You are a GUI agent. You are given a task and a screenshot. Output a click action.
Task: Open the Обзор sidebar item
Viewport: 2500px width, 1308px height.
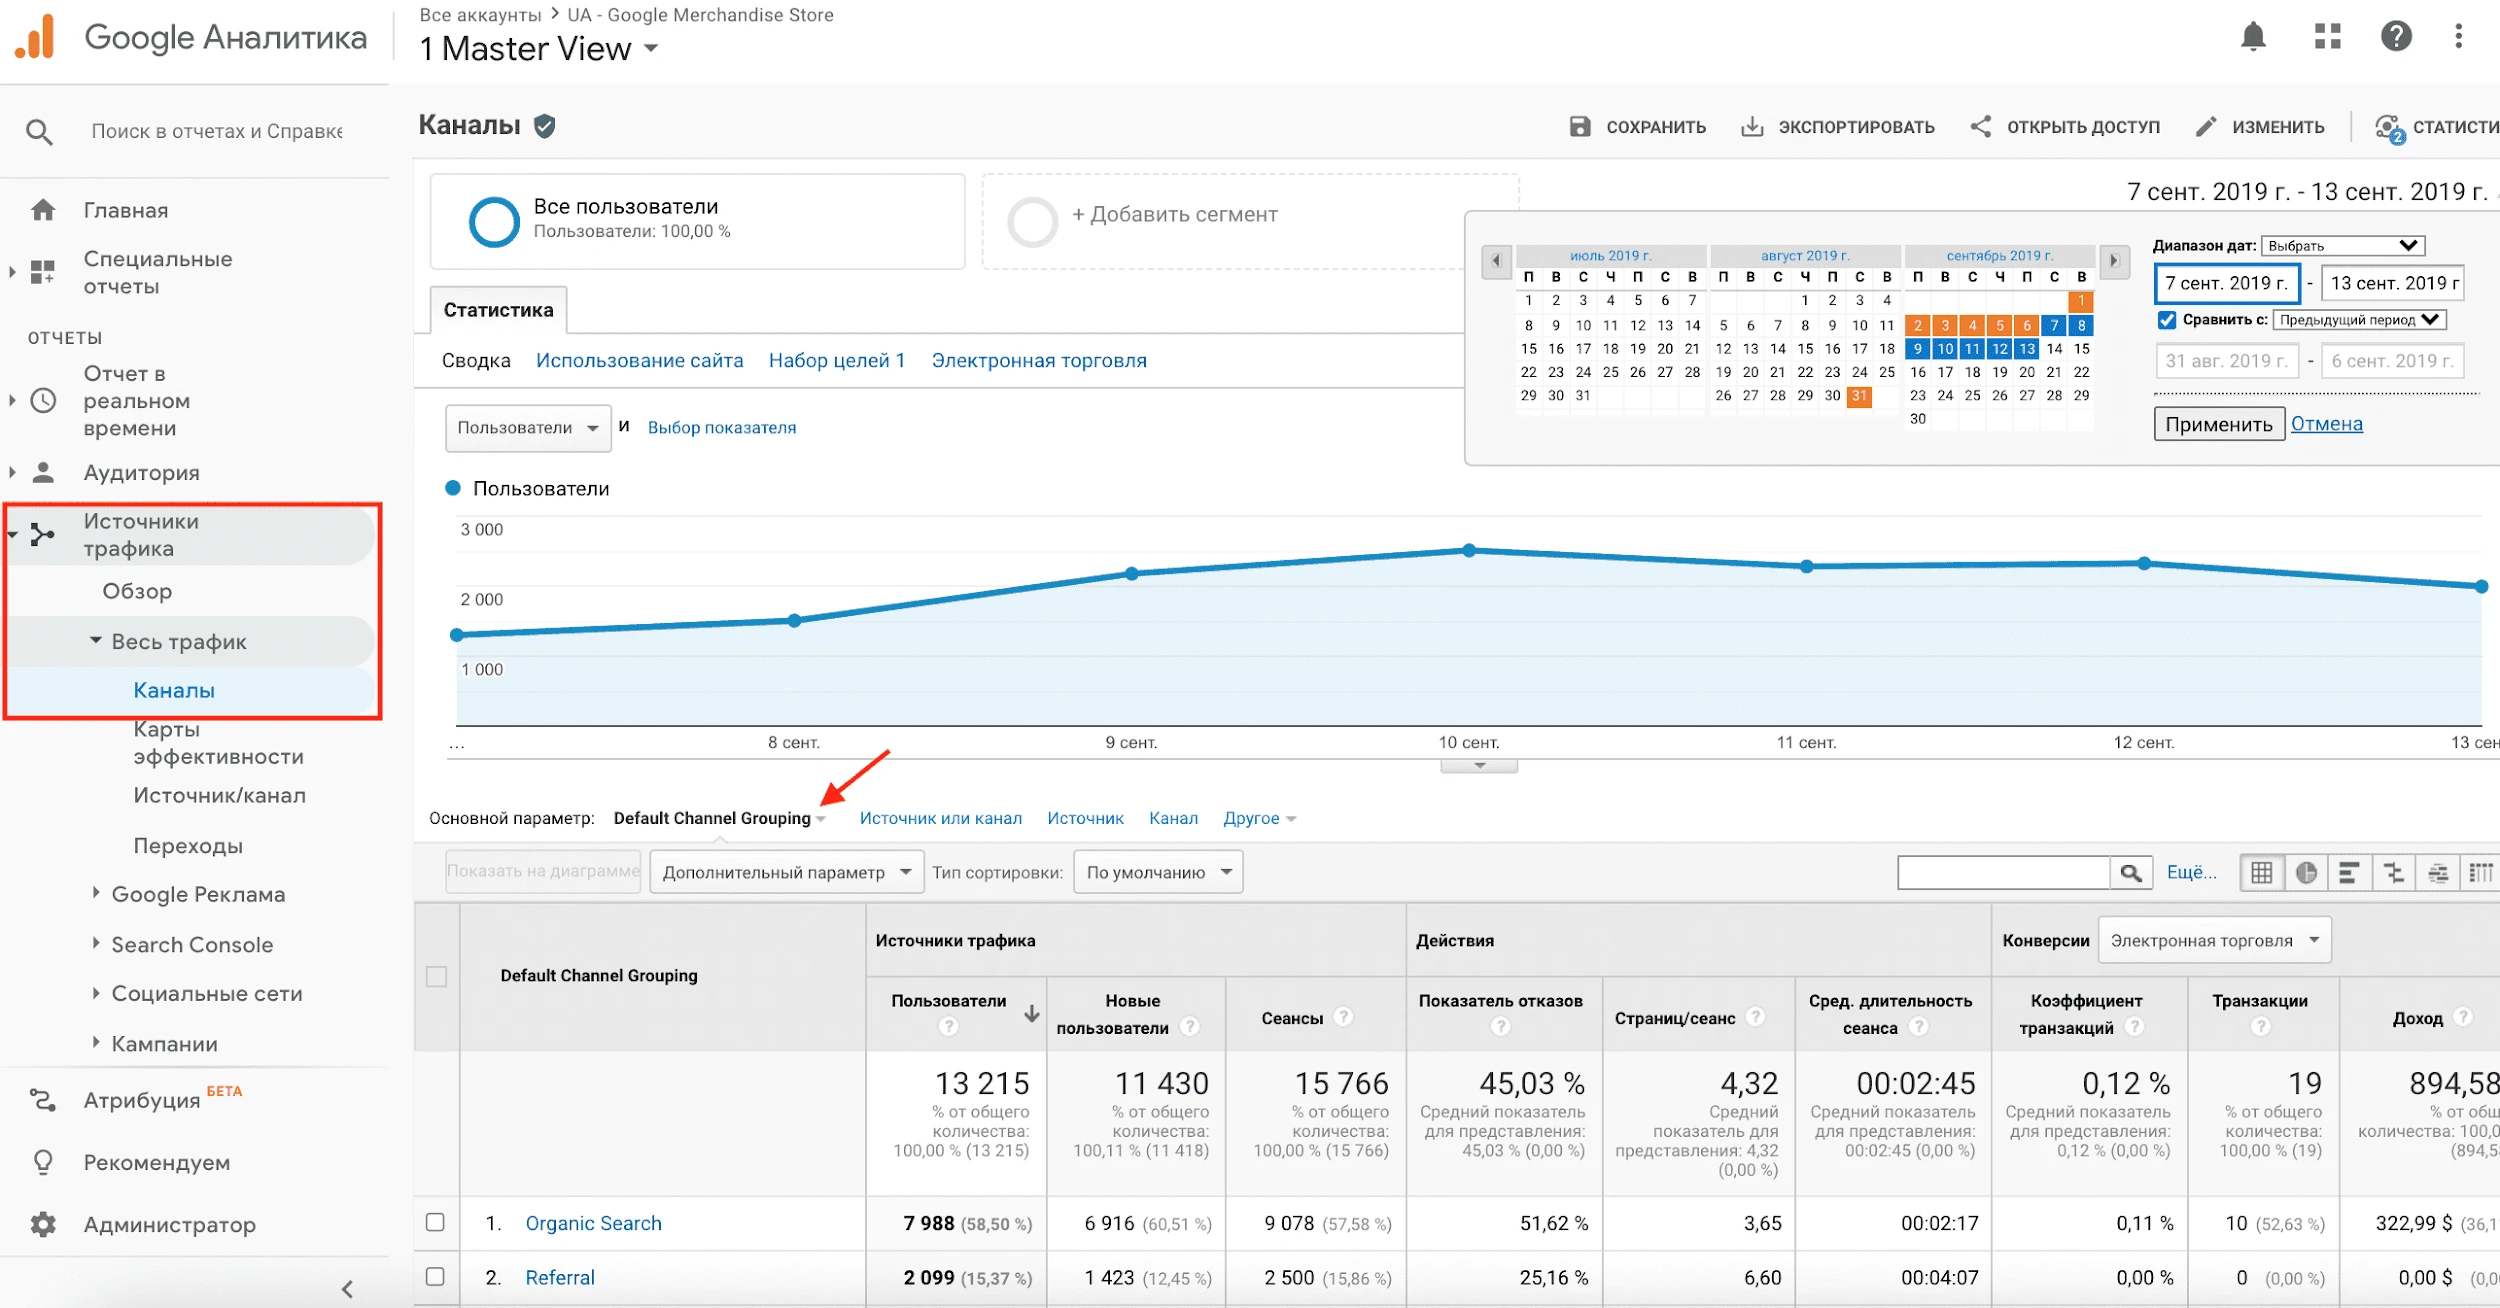137,591
